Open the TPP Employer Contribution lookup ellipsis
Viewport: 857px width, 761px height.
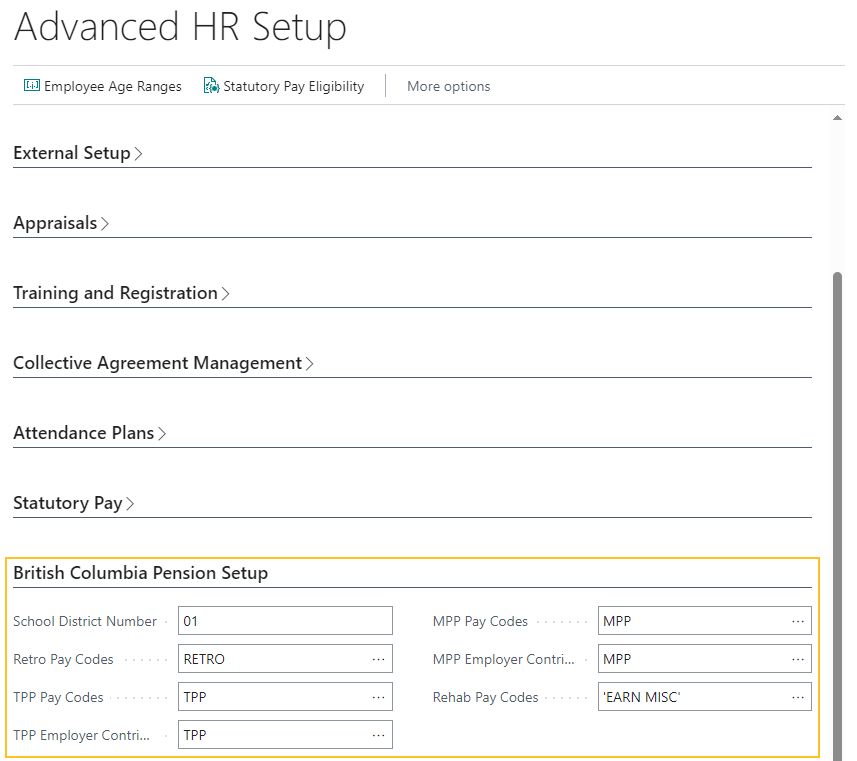click(379, 734)
